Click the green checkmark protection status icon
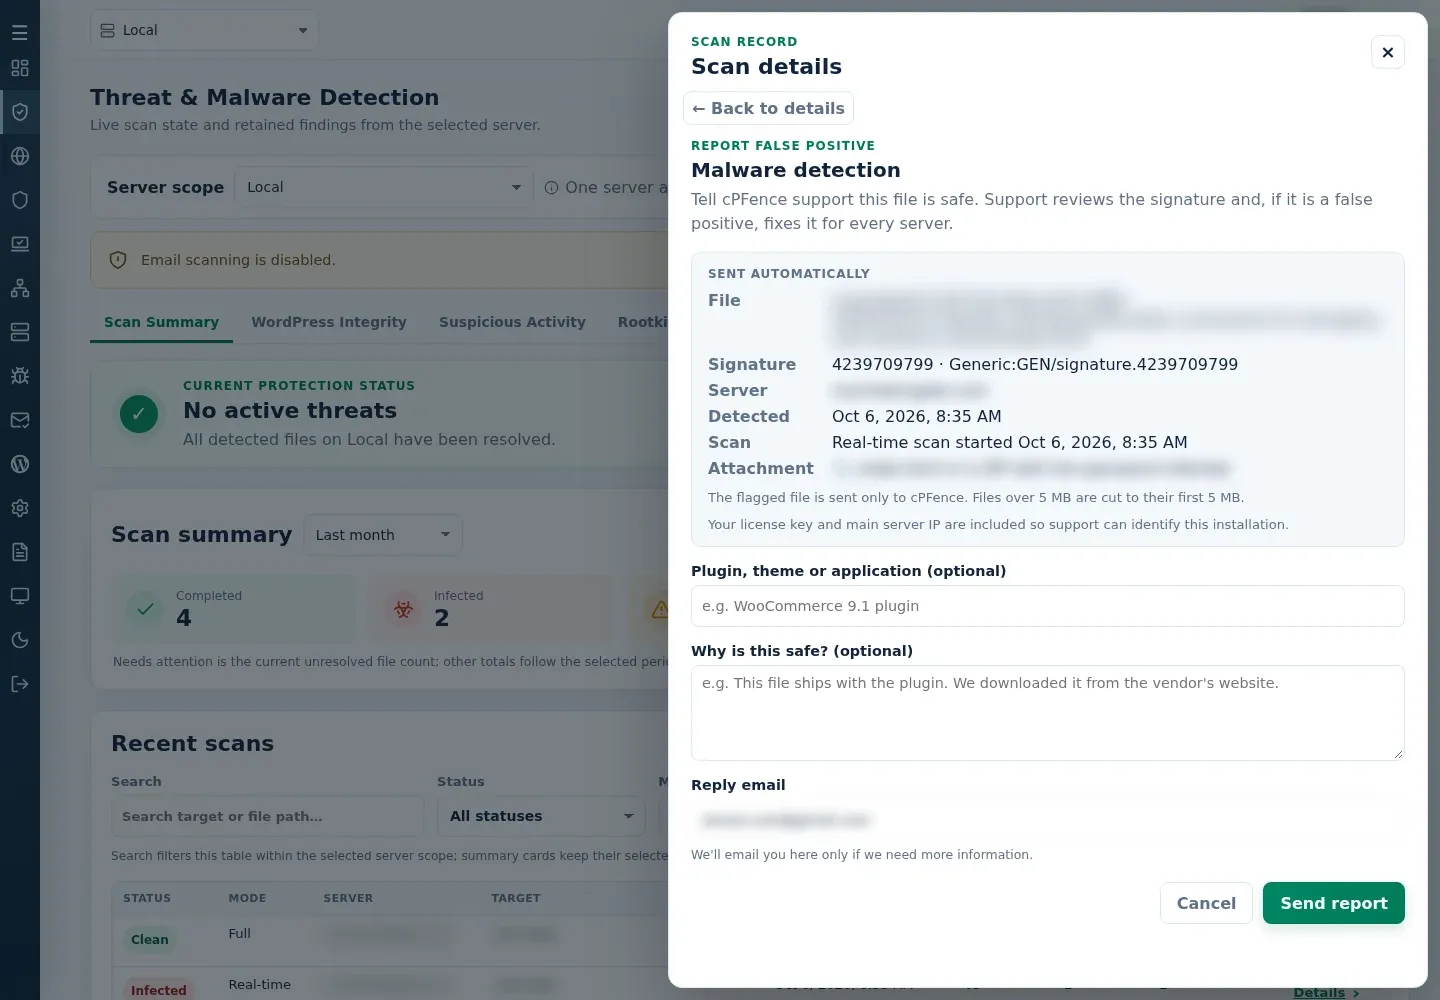This screenshot has height=1000, width=1440. click(x=139, y=413)
